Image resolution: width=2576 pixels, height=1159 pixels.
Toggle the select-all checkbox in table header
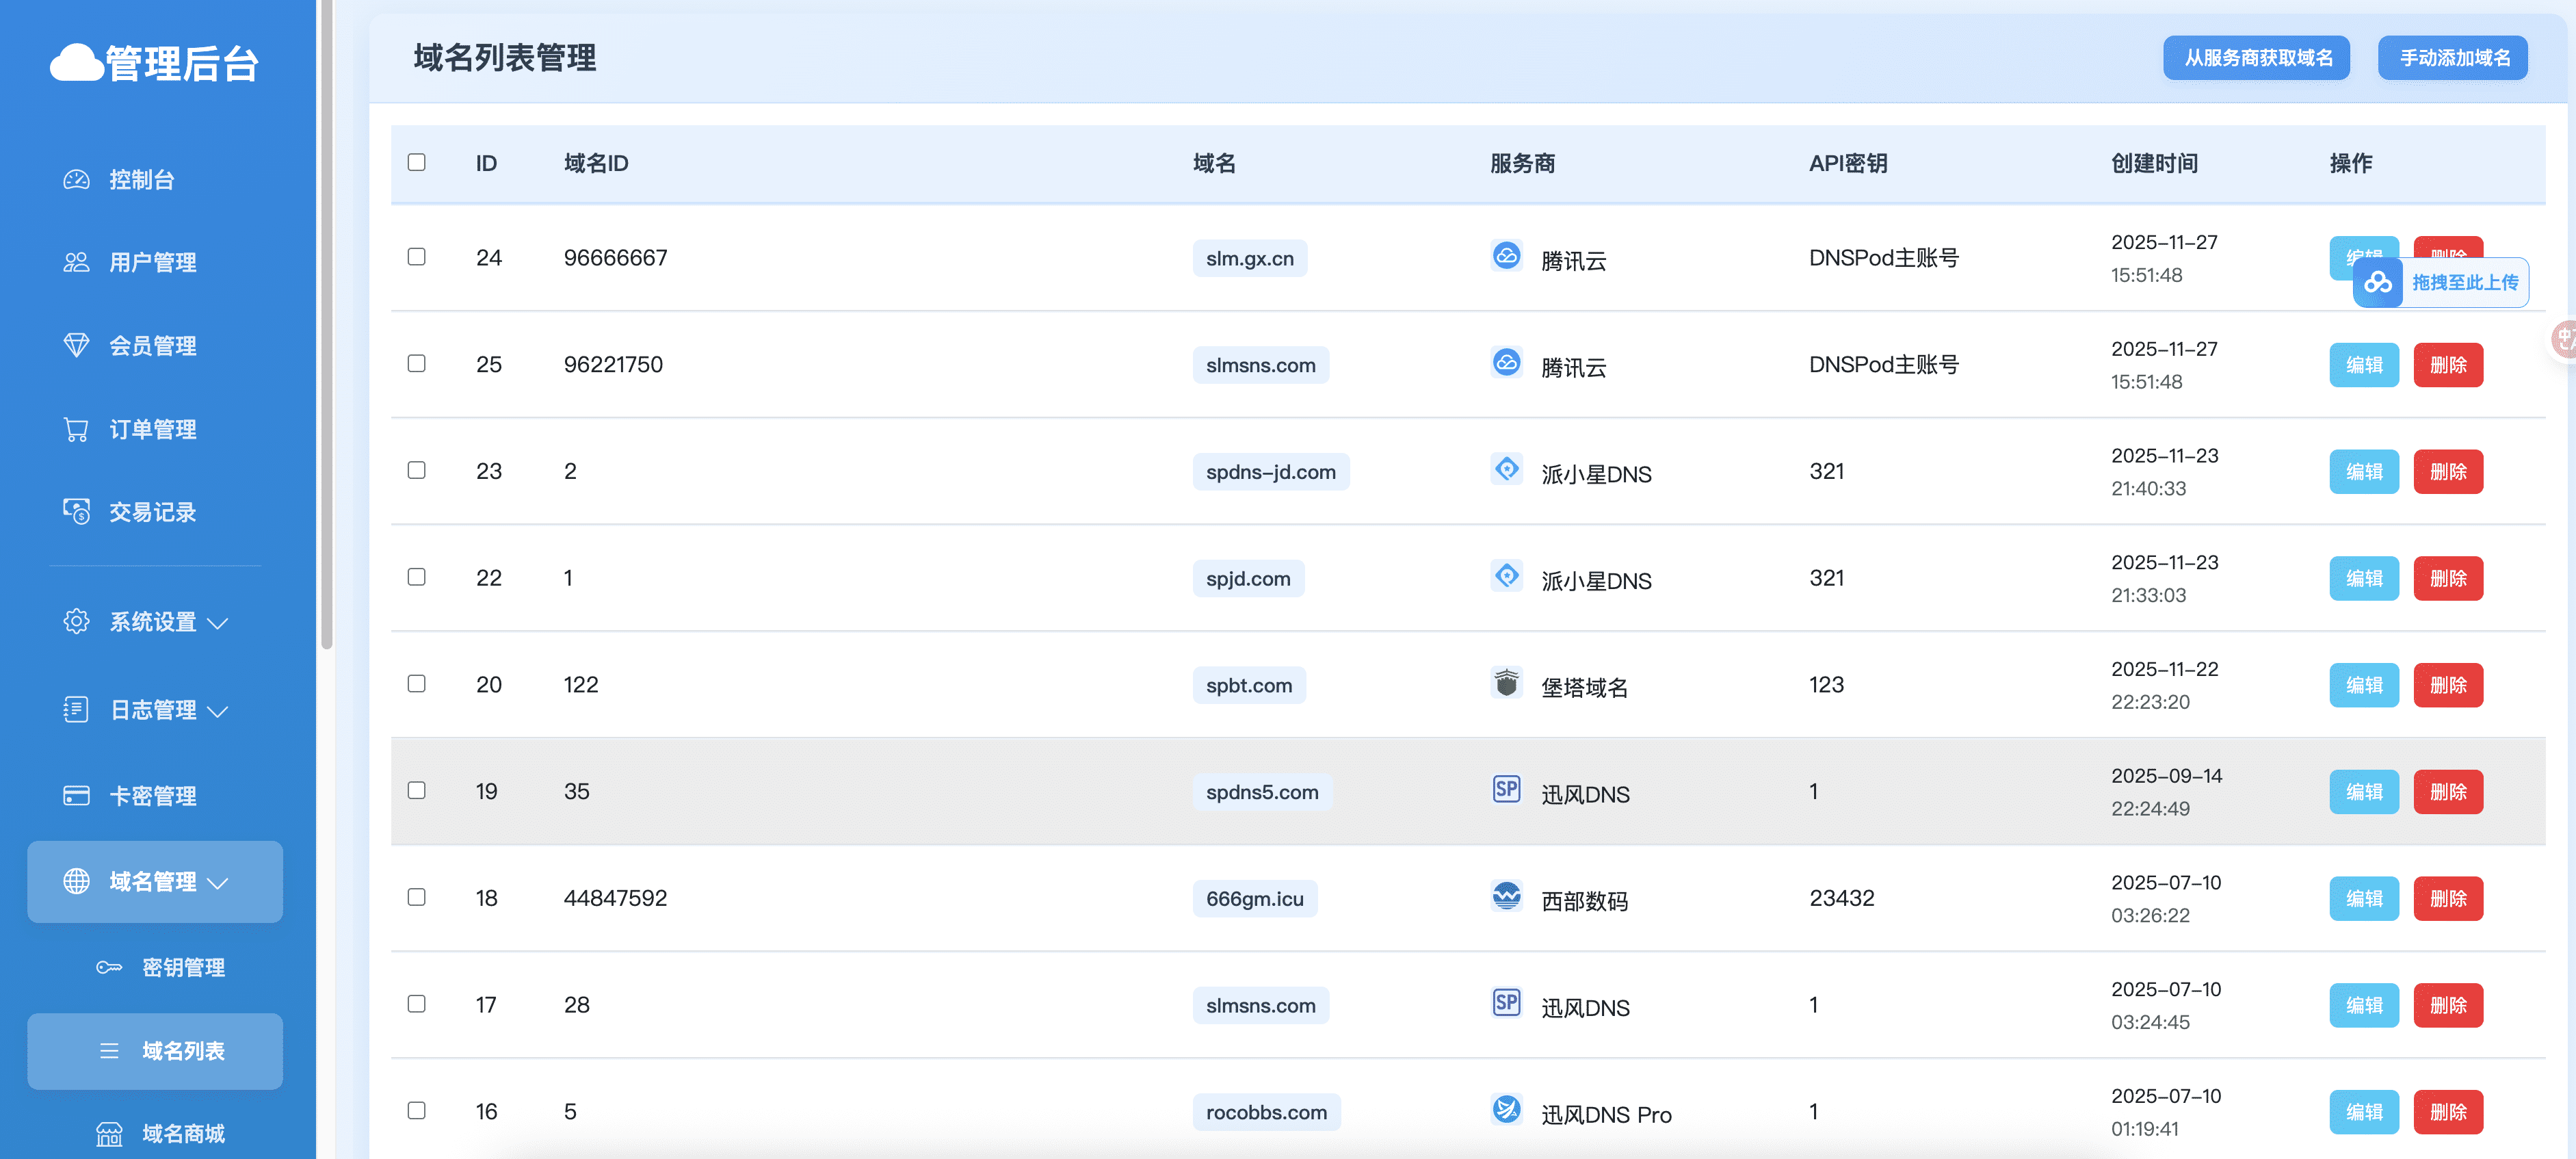tap(417, 162)
